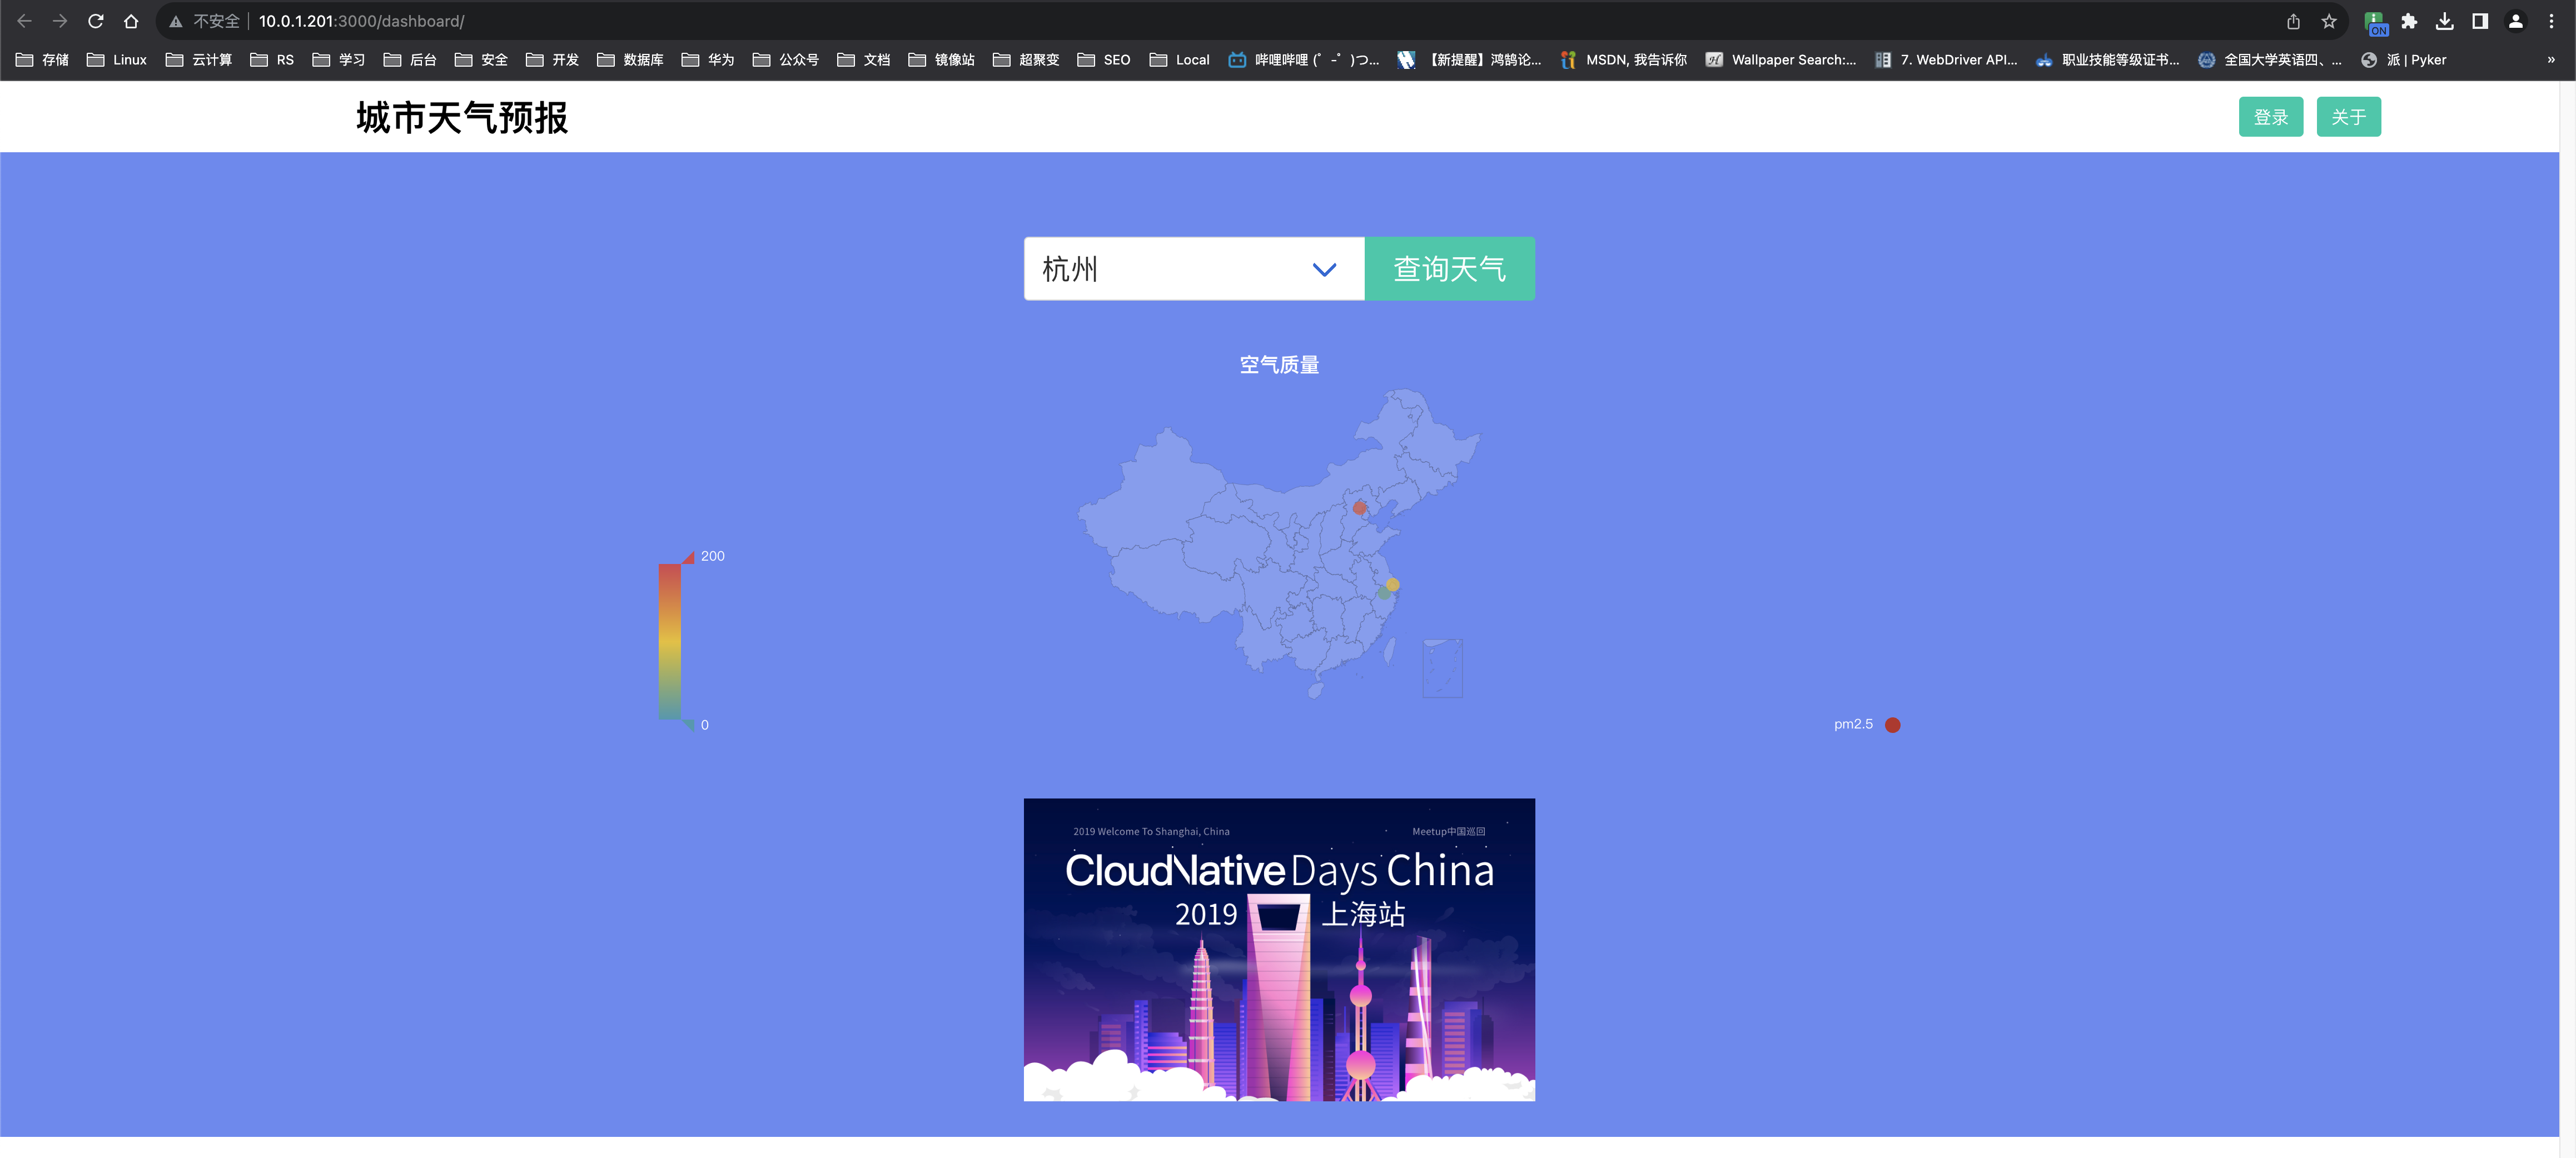Open the WebDriver API bookmark
Viewport: 2576px width, 1158px height.
1946,60
